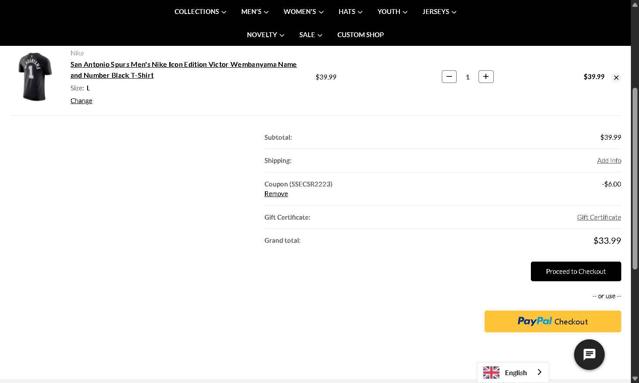This screenshot has height=383, width=639.
Task: Open the English language selector
Action: pyautogui.click(x=513, y=372)
